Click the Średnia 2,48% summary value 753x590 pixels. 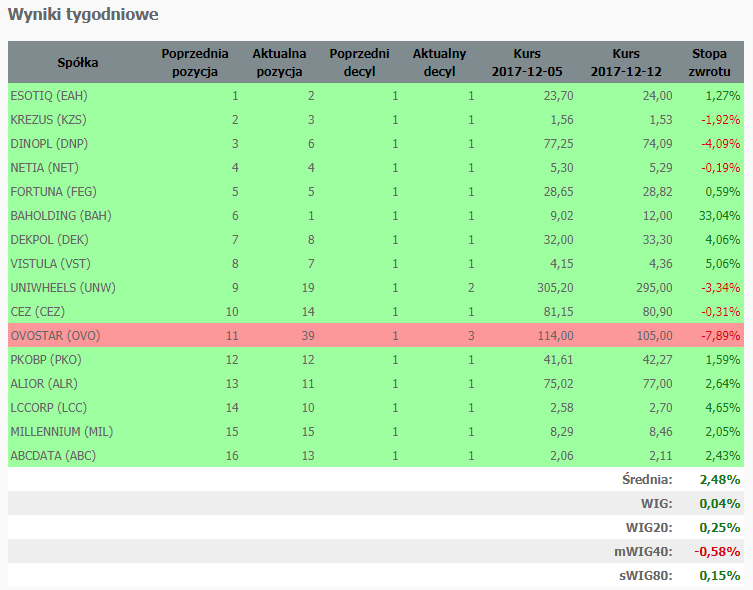(719, 480)
